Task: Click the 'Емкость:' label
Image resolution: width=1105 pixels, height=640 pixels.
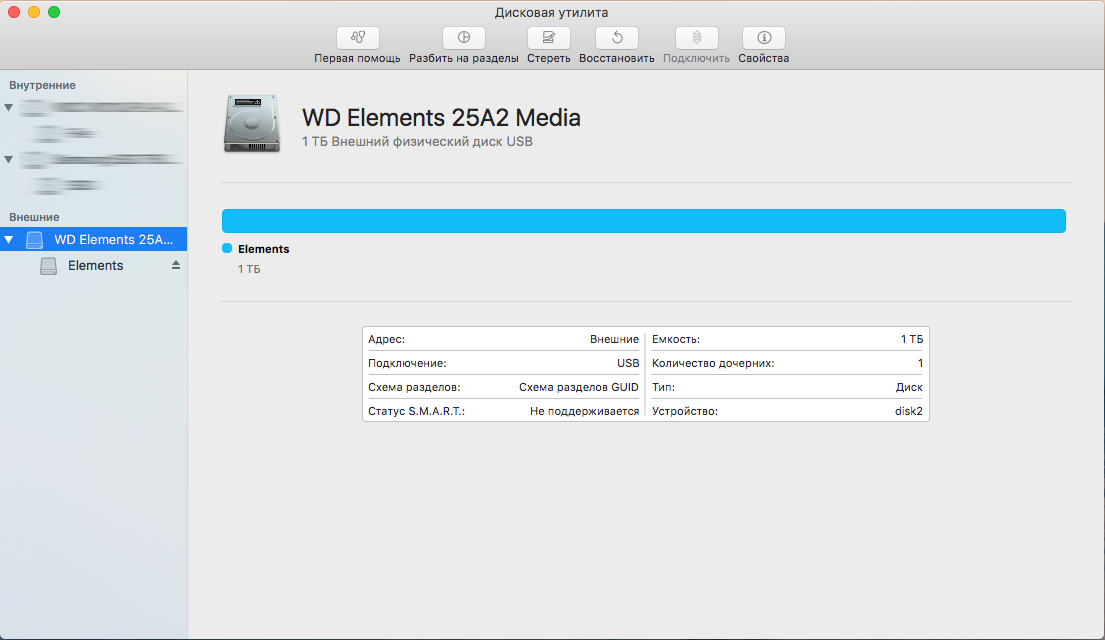Action: (x=676, y=339)
